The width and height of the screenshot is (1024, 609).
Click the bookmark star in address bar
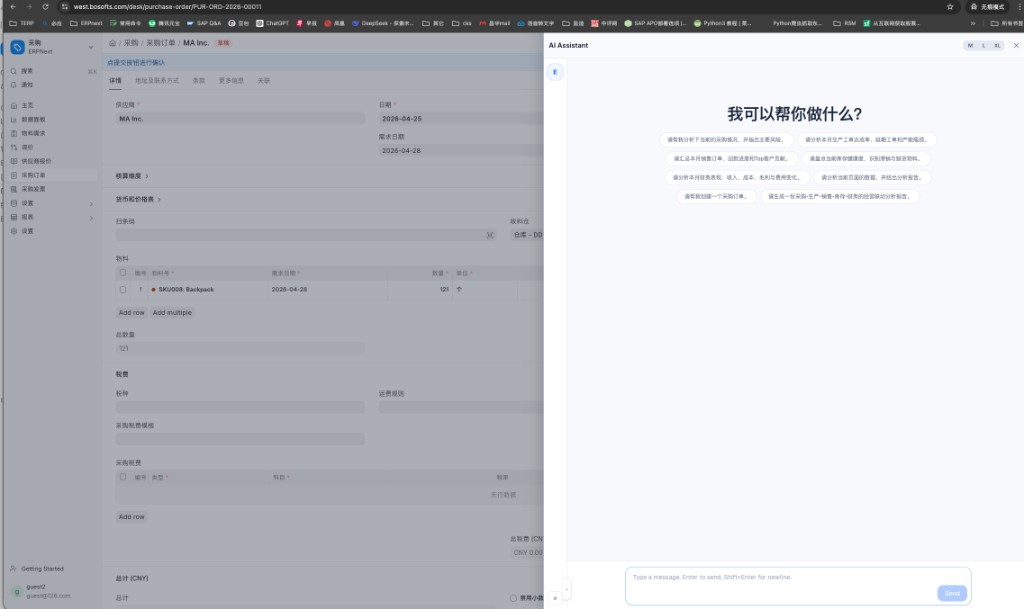(950, 7)
